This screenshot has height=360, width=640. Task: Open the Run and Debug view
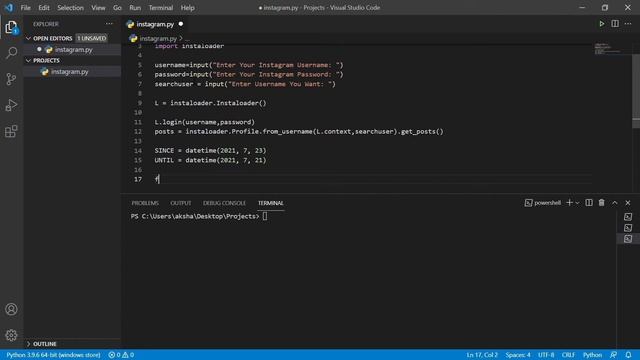[x=11, y=105]
